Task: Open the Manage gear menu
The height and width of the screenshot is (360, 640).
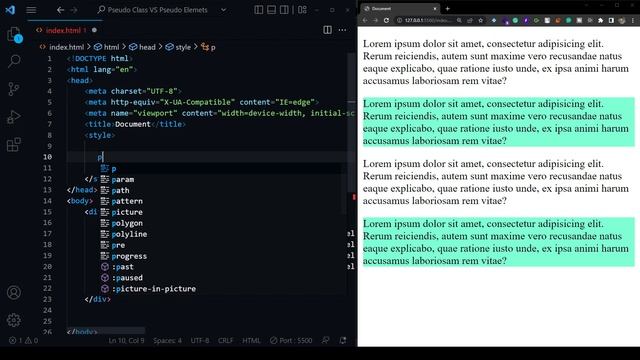Action: click(x=14, y=320)
